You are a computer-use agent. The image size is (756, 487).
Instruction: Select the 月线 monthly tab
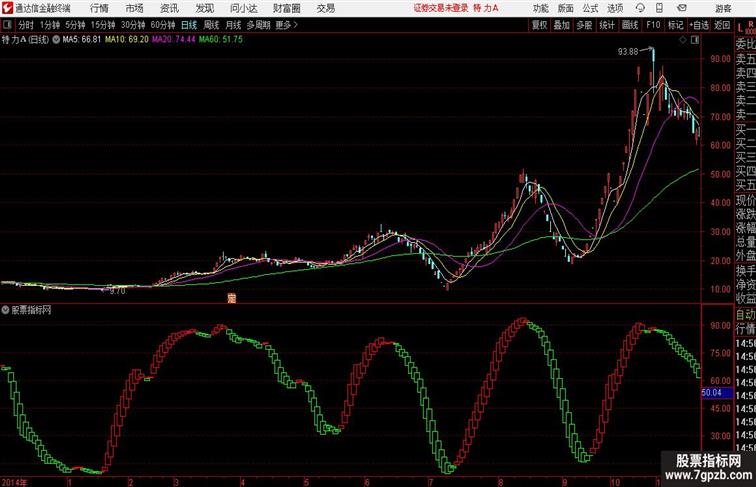(x=233, y=25)
